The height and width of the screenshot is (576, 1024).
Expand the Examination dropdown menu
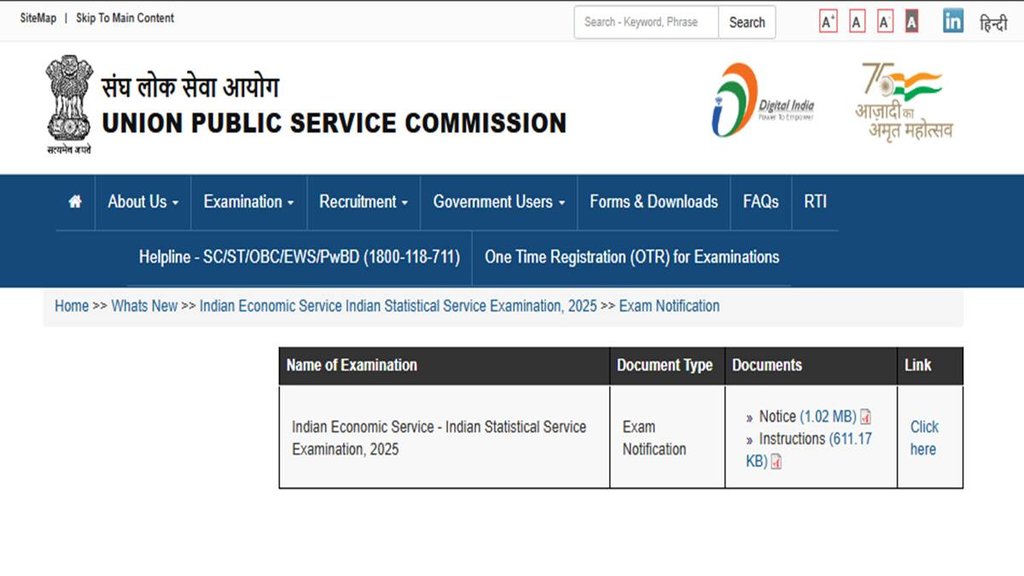tap(248, 202)
